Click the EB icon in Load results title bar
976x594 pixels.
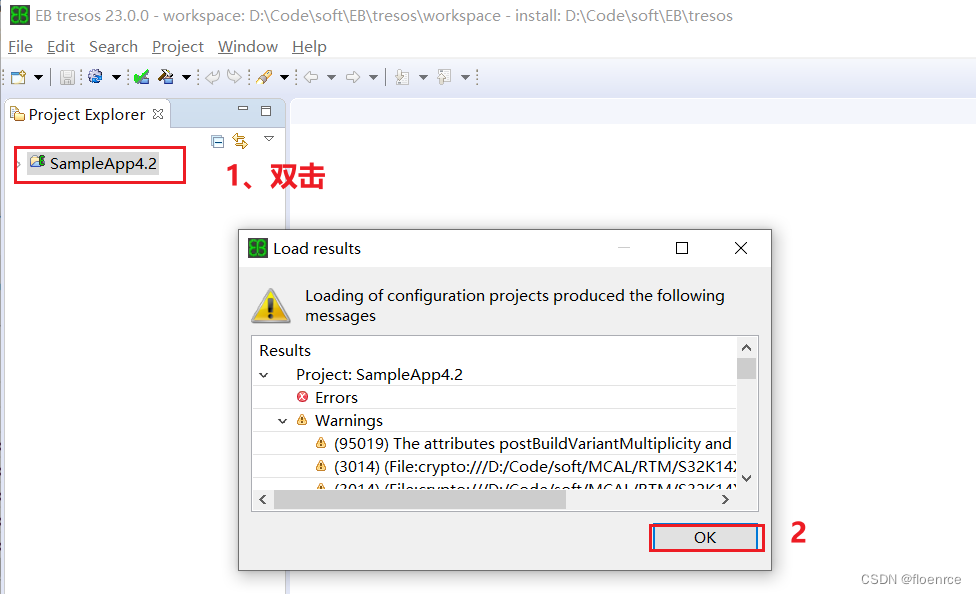[x=258, y=248]
